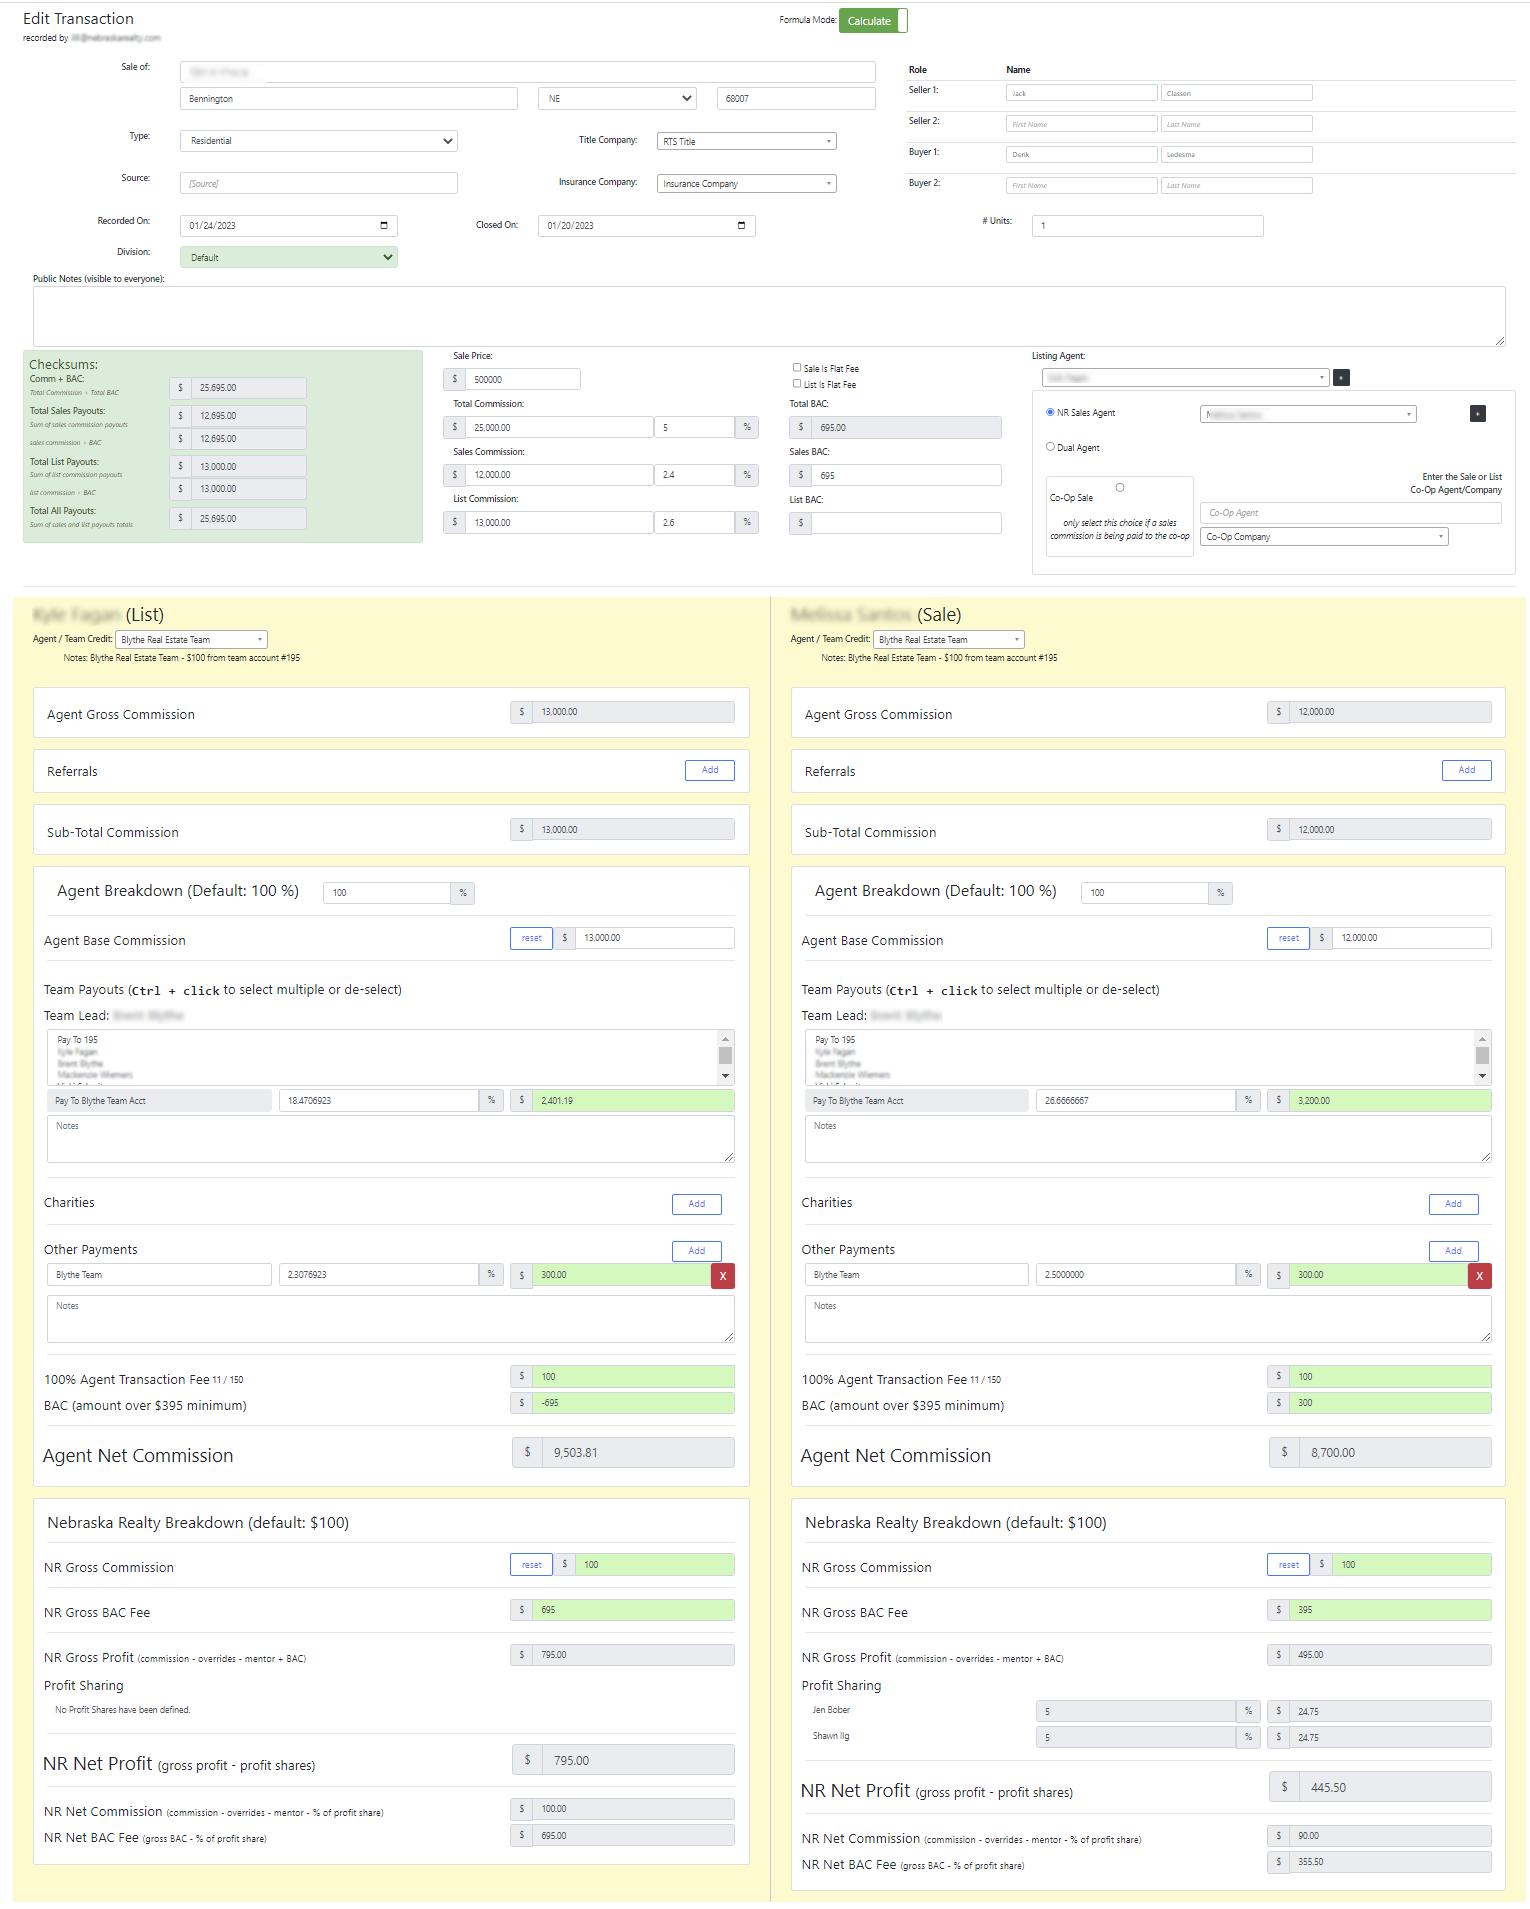
Task: Select the Co-Op Sale radio button
Action: (1120, 488)
